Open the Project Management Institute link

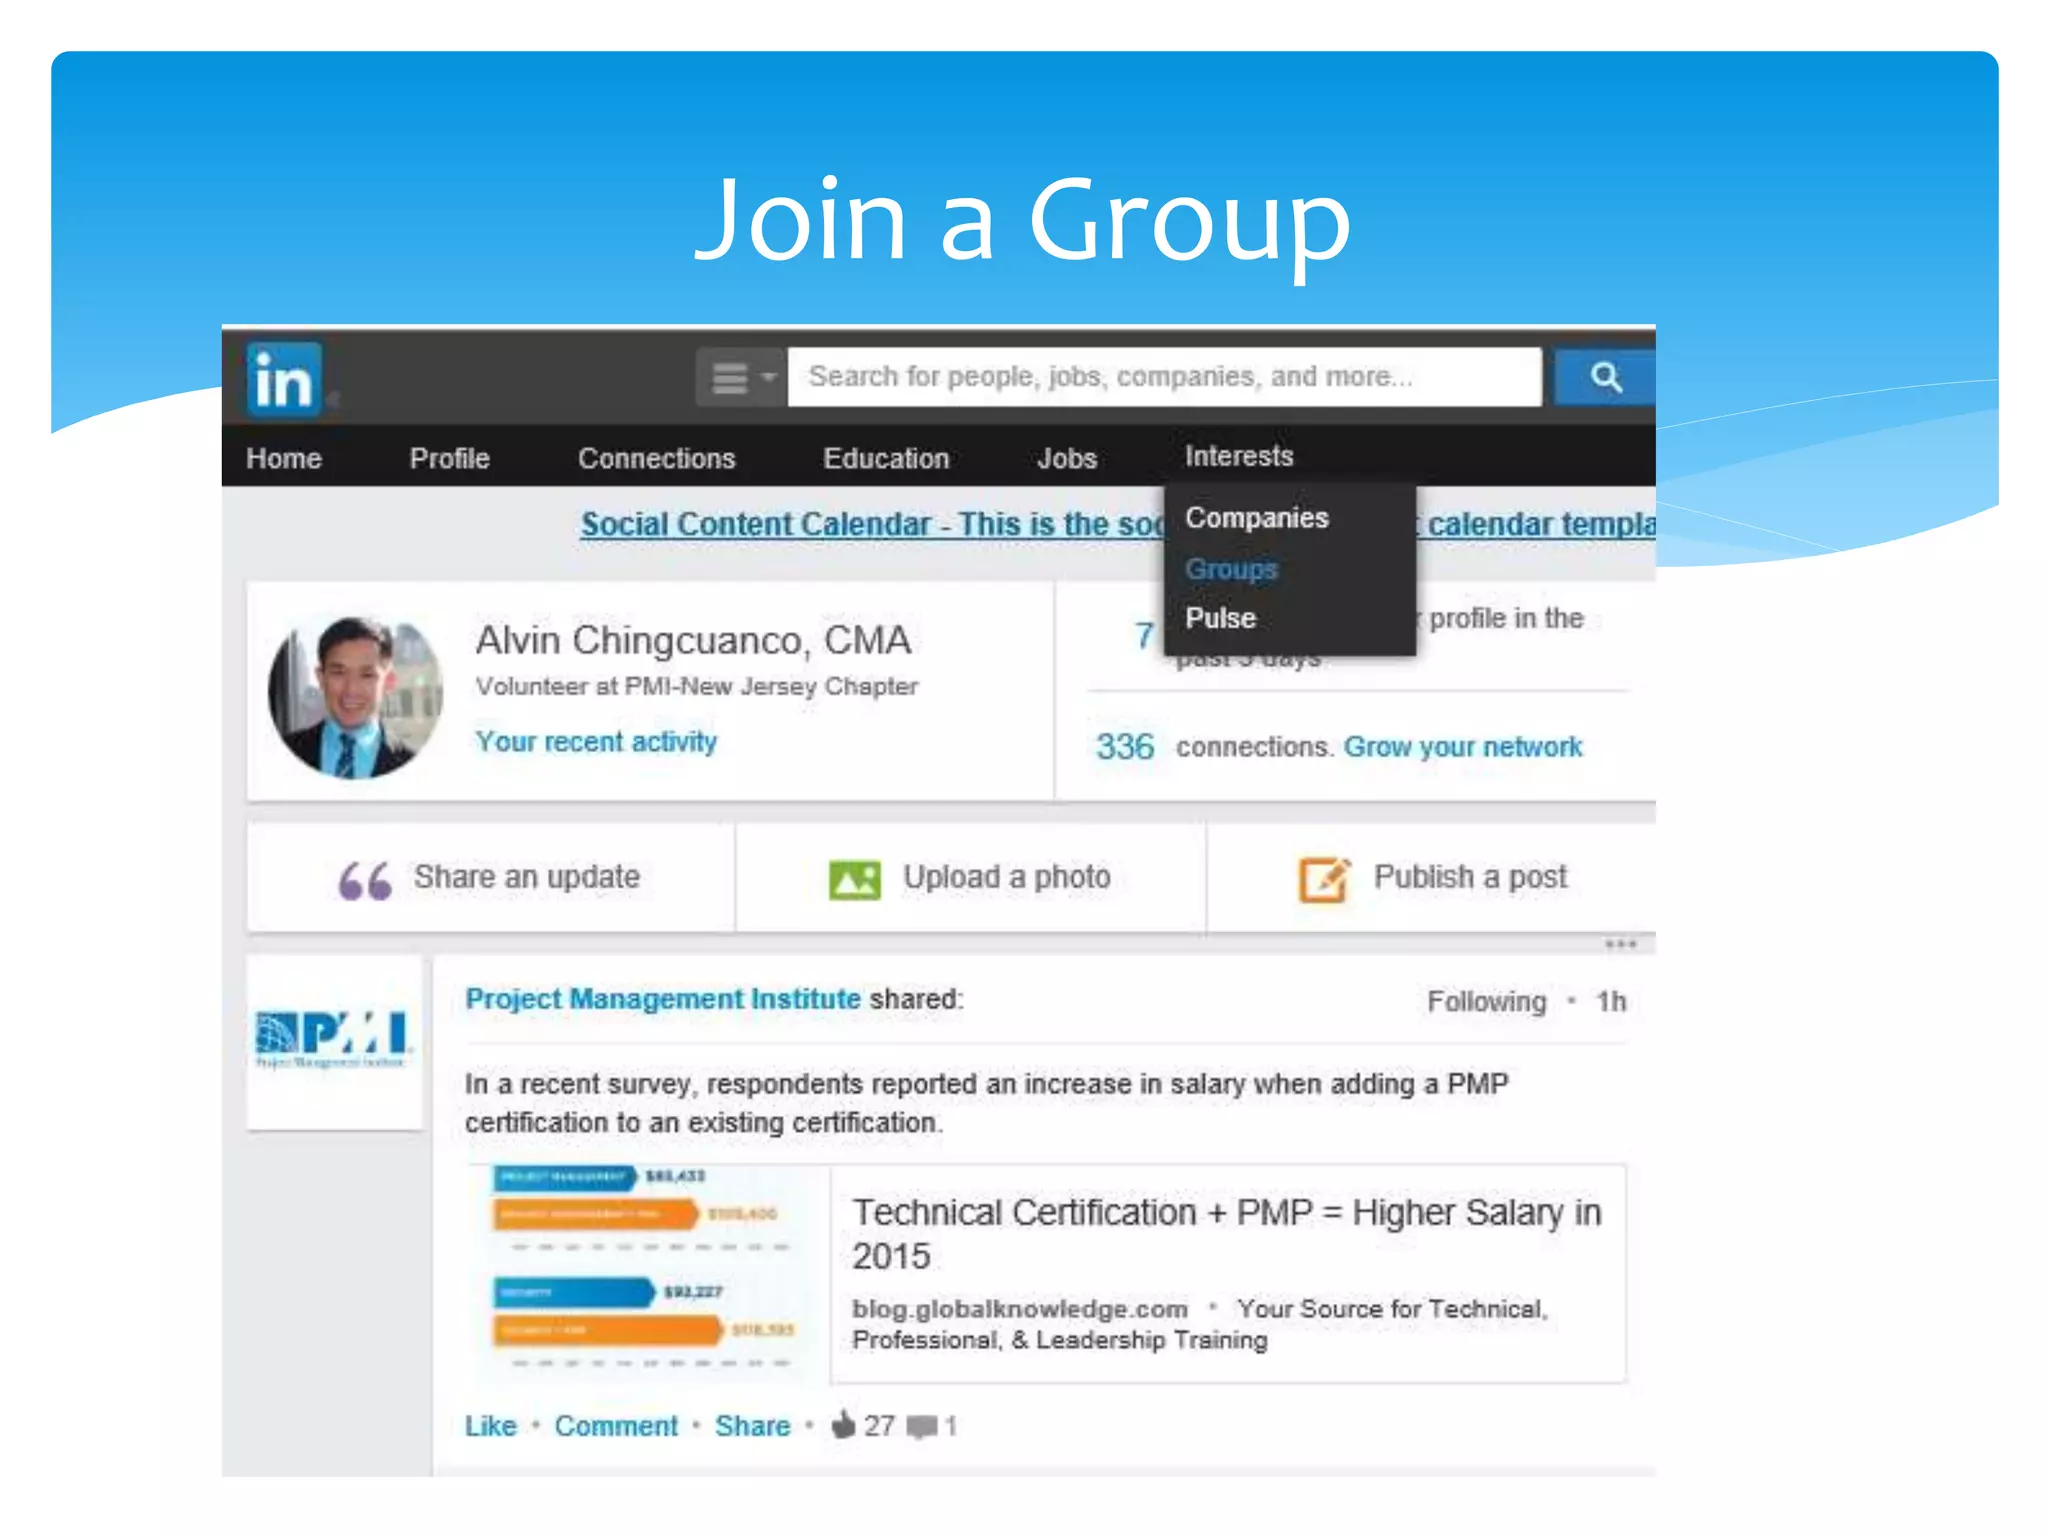pos(663,999)
